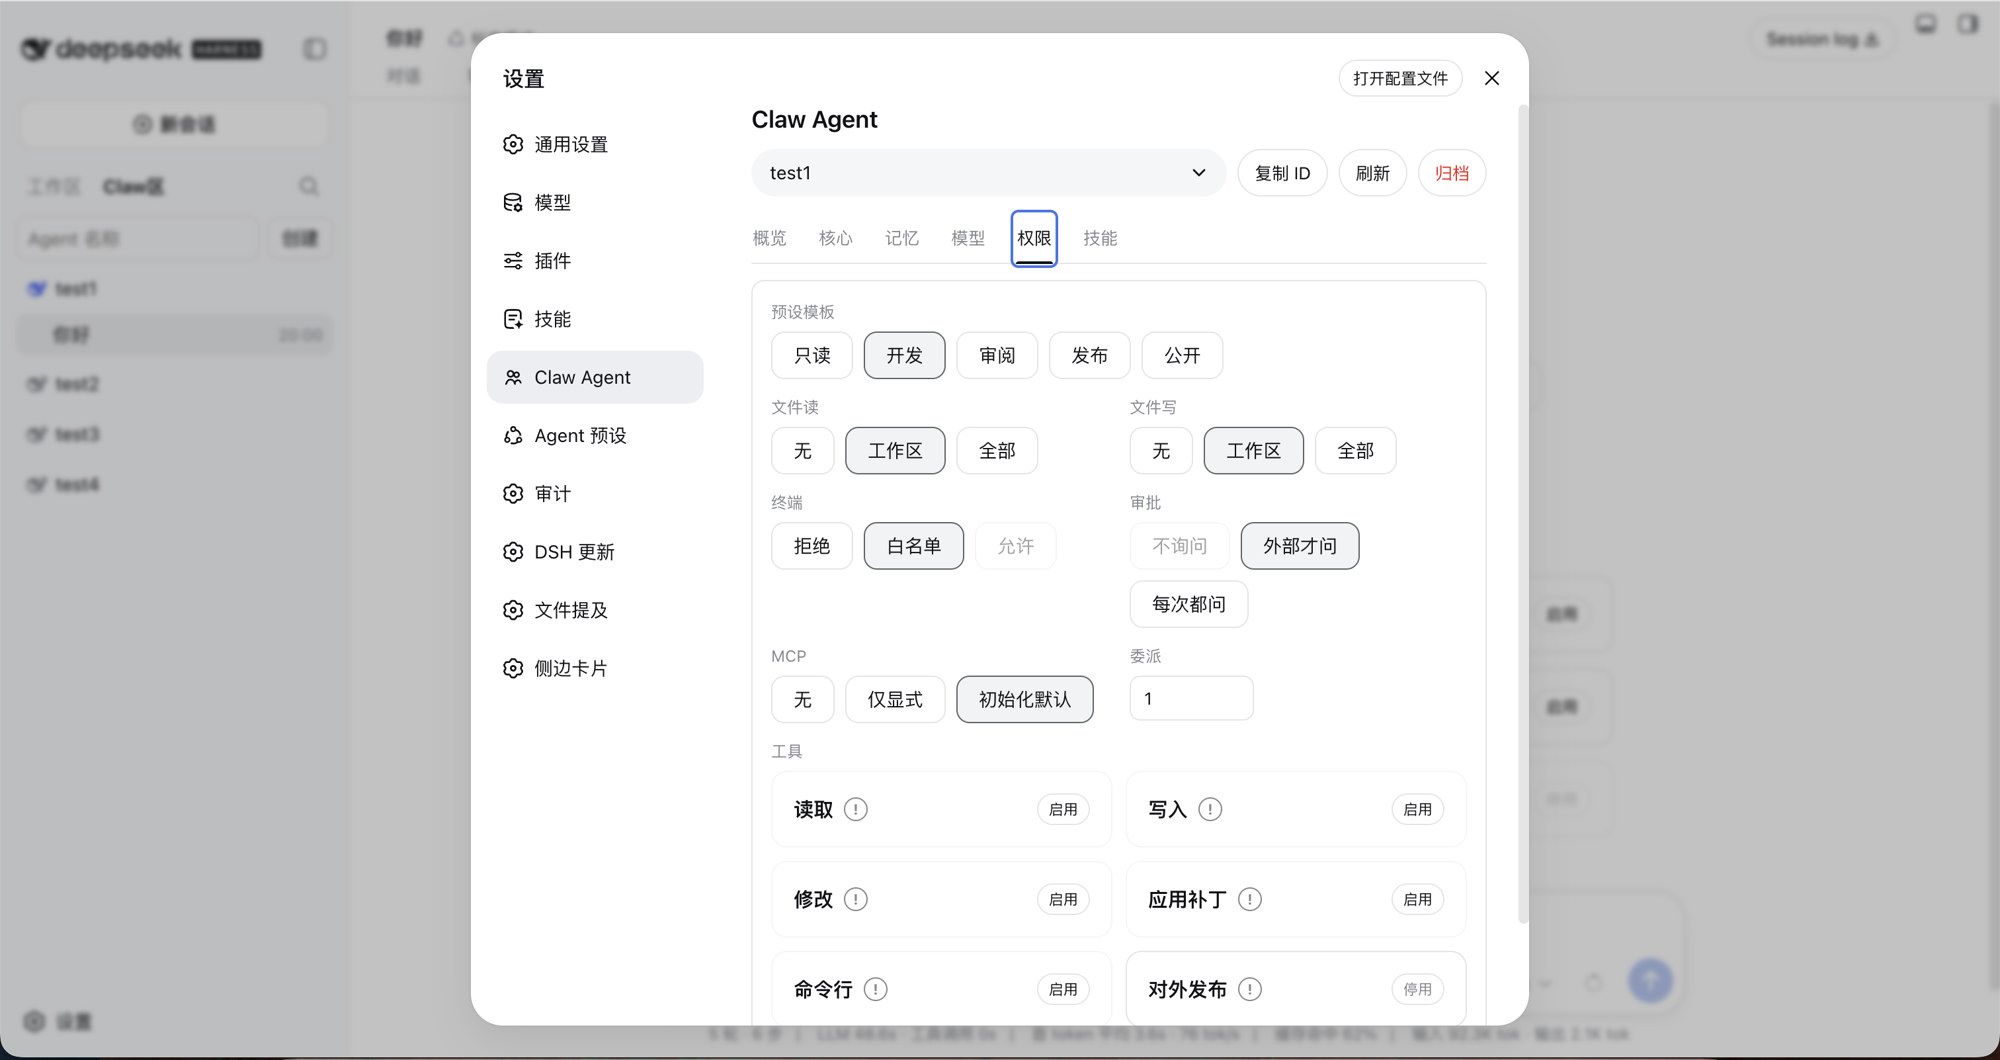This screenshot has width=2000, height=1060.
Task: Select test3 agent in background sidebar
Action: coord(175,434)
